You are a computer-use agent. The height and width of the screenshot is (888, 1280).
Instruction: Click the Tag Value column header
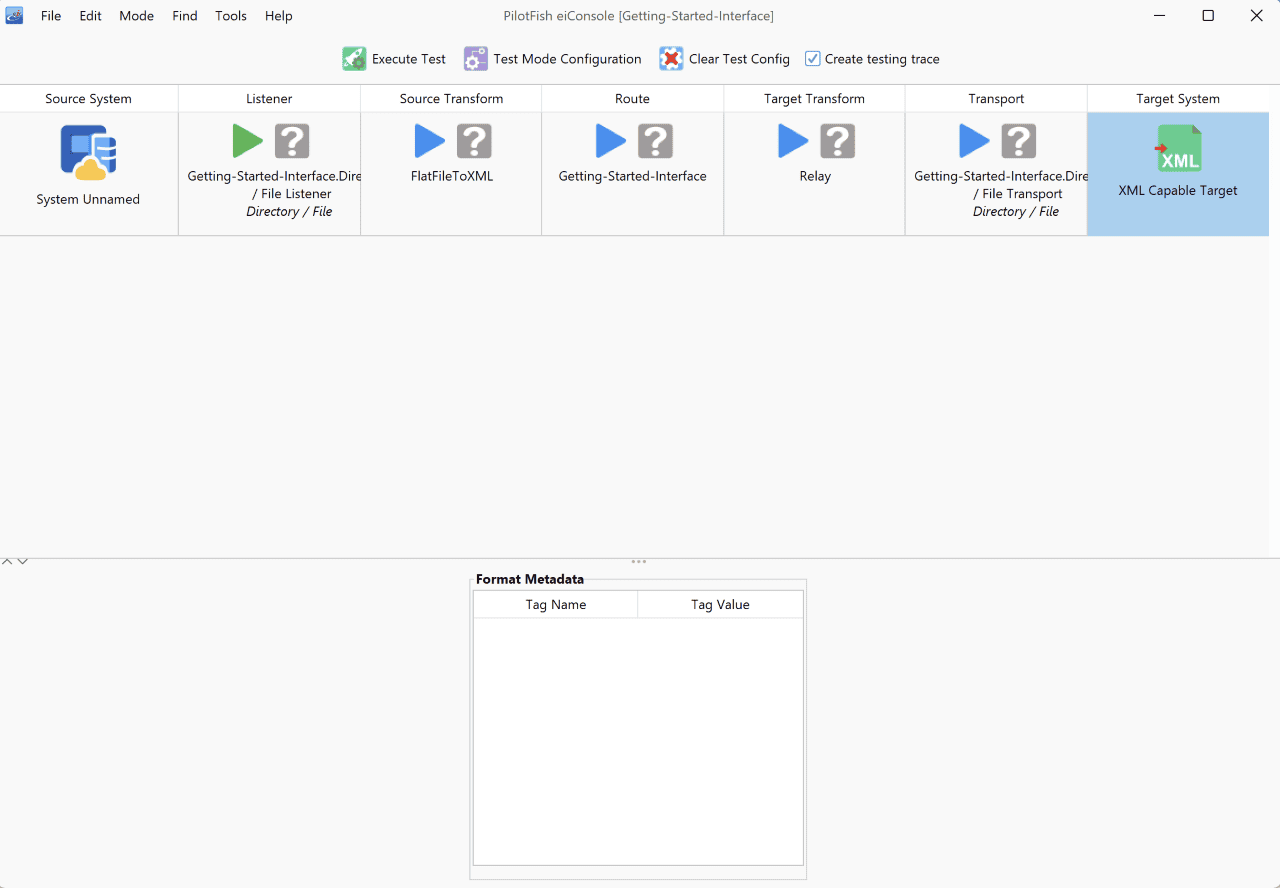[720, 605]
